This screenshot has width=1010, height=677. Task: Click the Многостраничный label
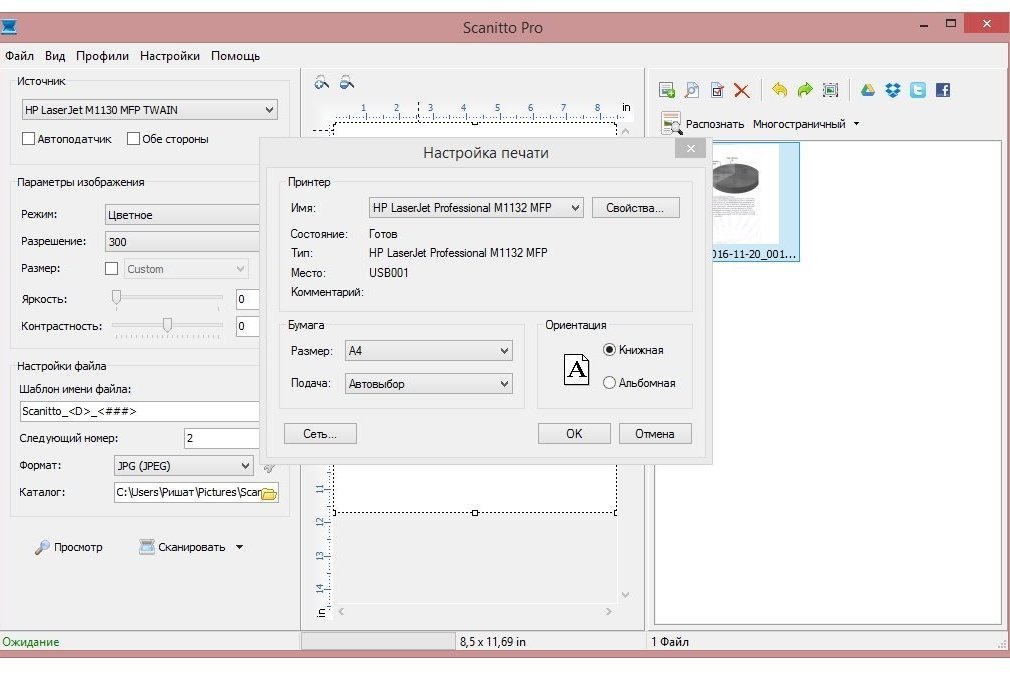pos(799,124)
